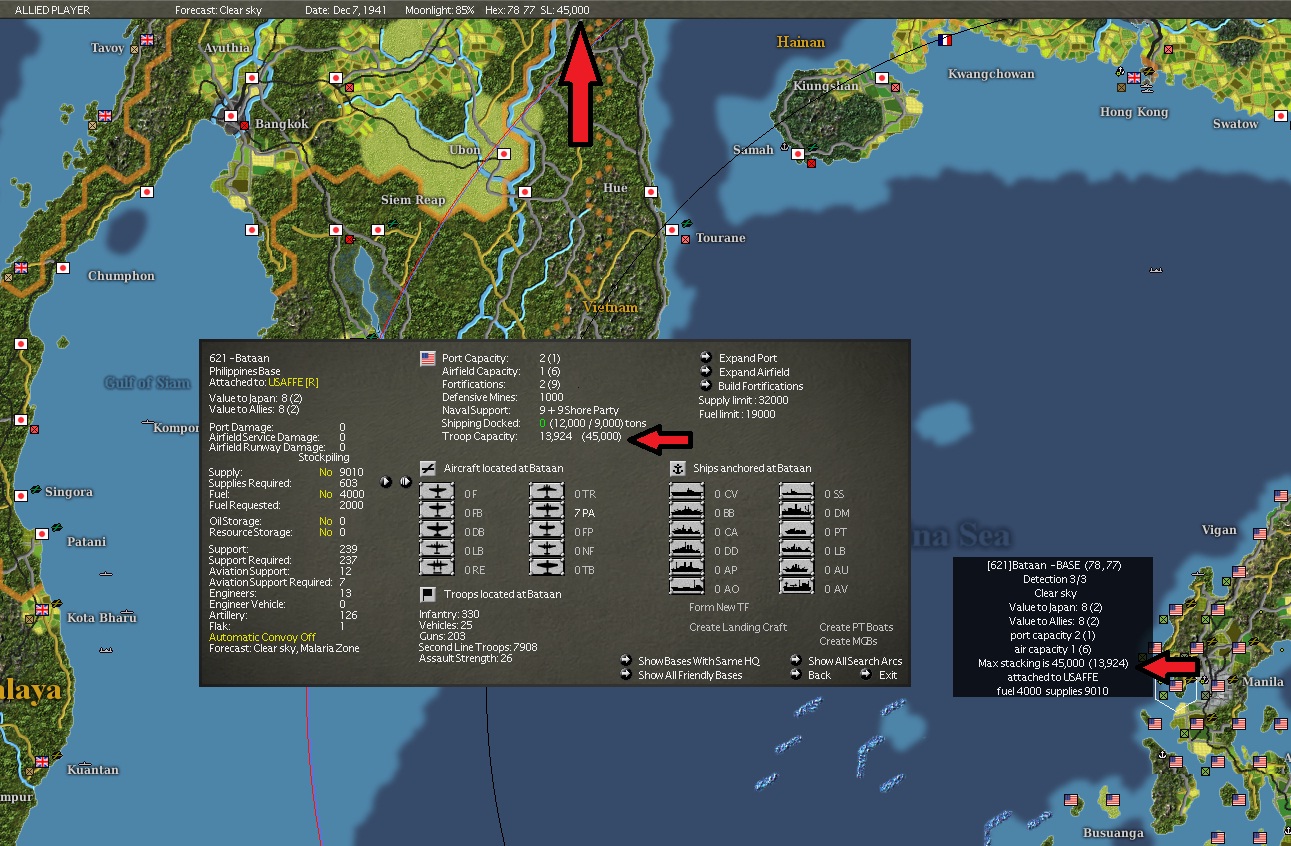Viewport: 1291px width, 846px height.
Task: Click the Bangkok city label on the map
Action: [282, 124]
